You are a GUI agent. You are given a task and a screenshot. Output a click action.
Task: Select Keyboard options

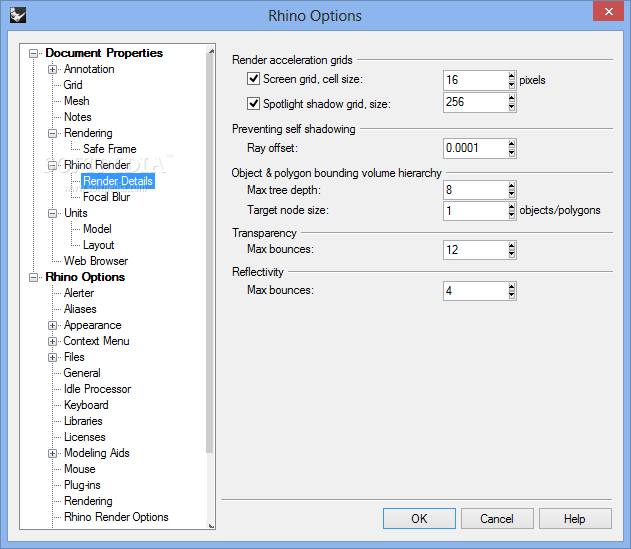pyautogui.click(x=86, y=405)
